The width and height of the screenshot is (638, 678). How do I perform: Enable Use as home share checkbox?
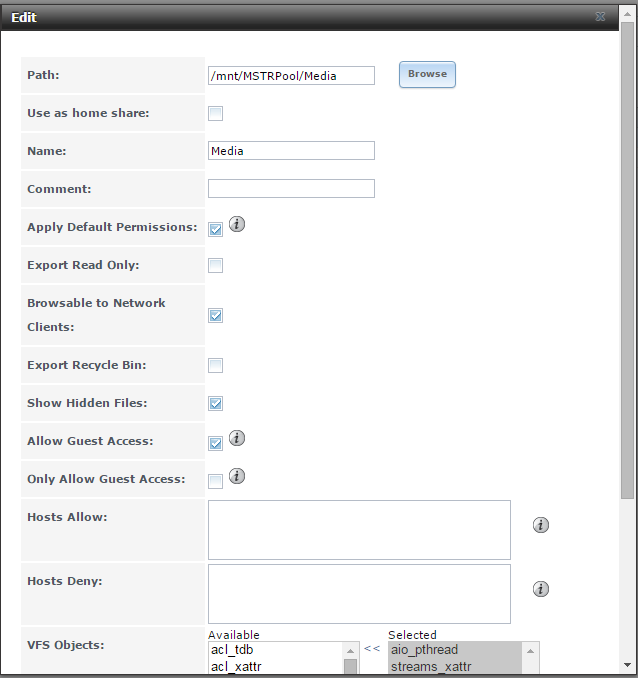point(215,113)
